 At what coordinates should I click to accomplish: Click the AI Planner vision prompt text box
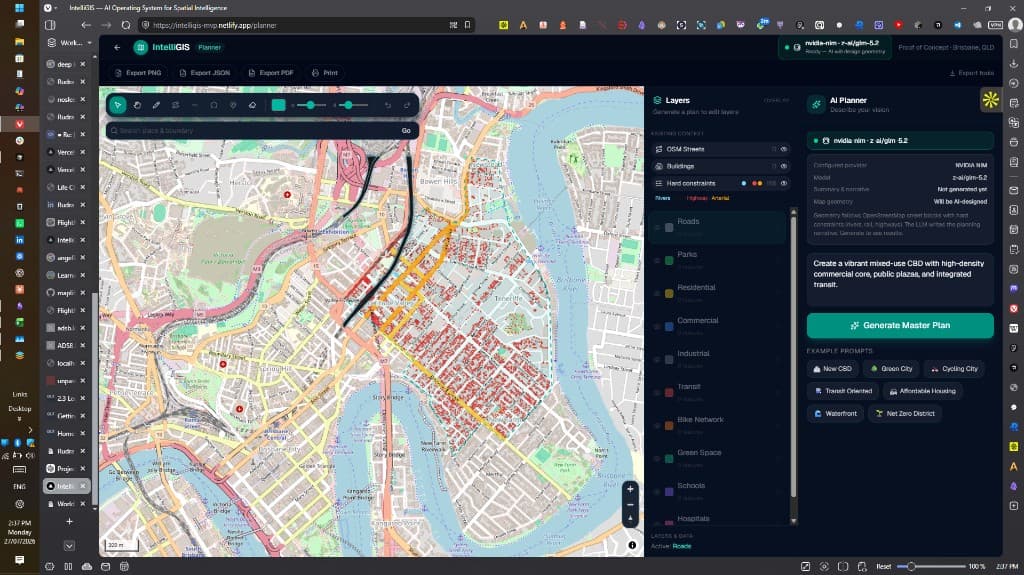(900, 280)
